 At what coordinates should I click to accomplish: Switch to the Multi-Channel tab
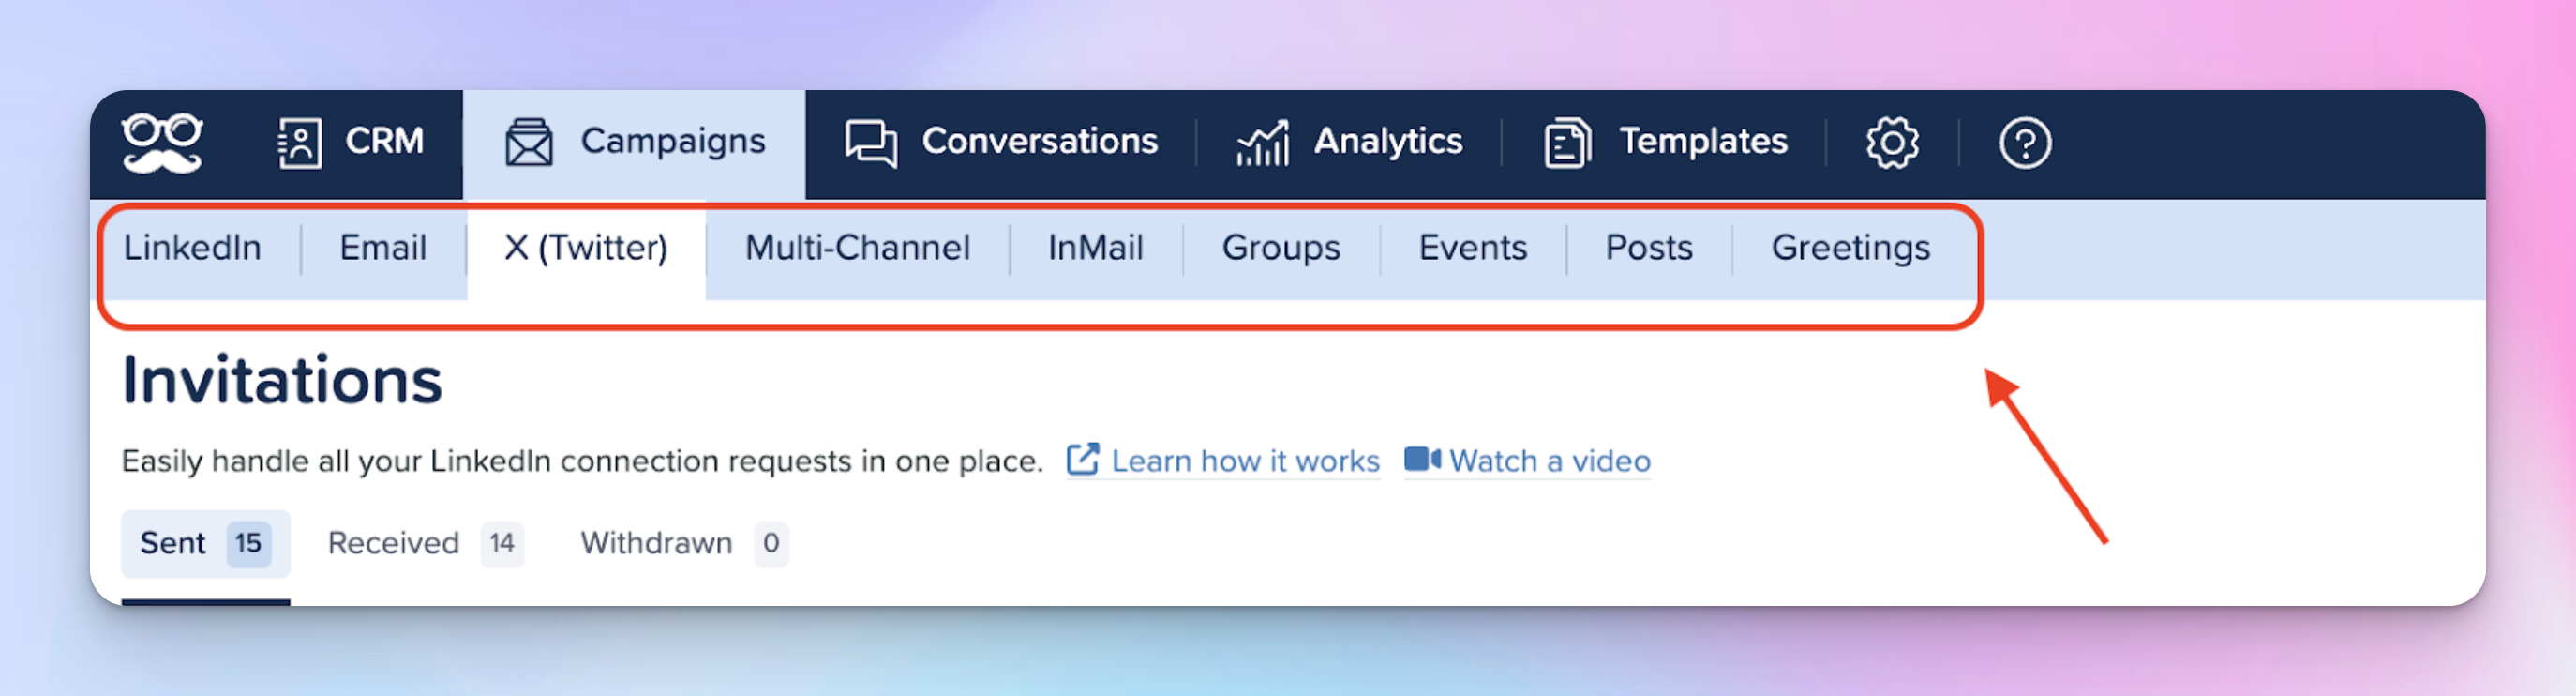(x=858, y=248)
